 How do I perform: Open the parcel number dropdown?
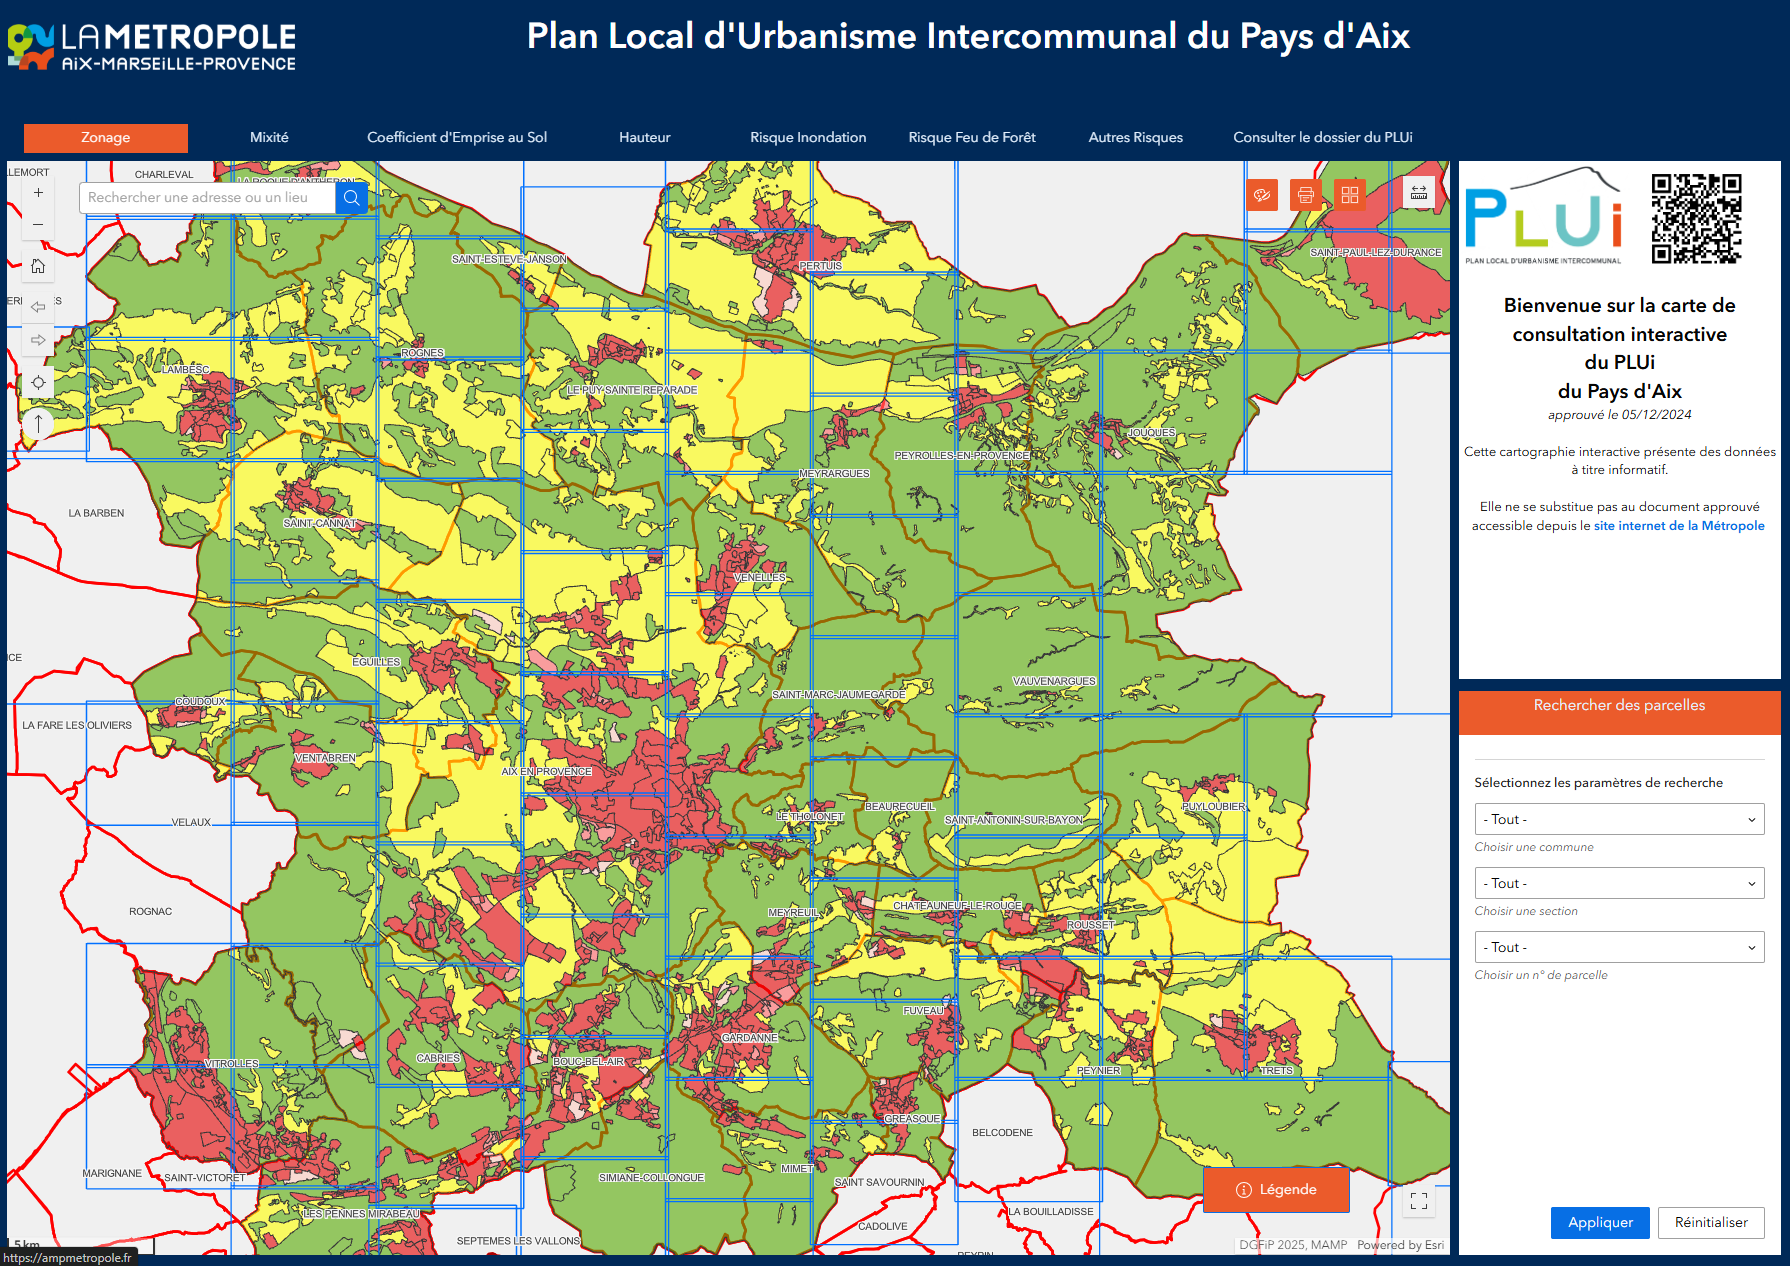tap(1618, 947)
